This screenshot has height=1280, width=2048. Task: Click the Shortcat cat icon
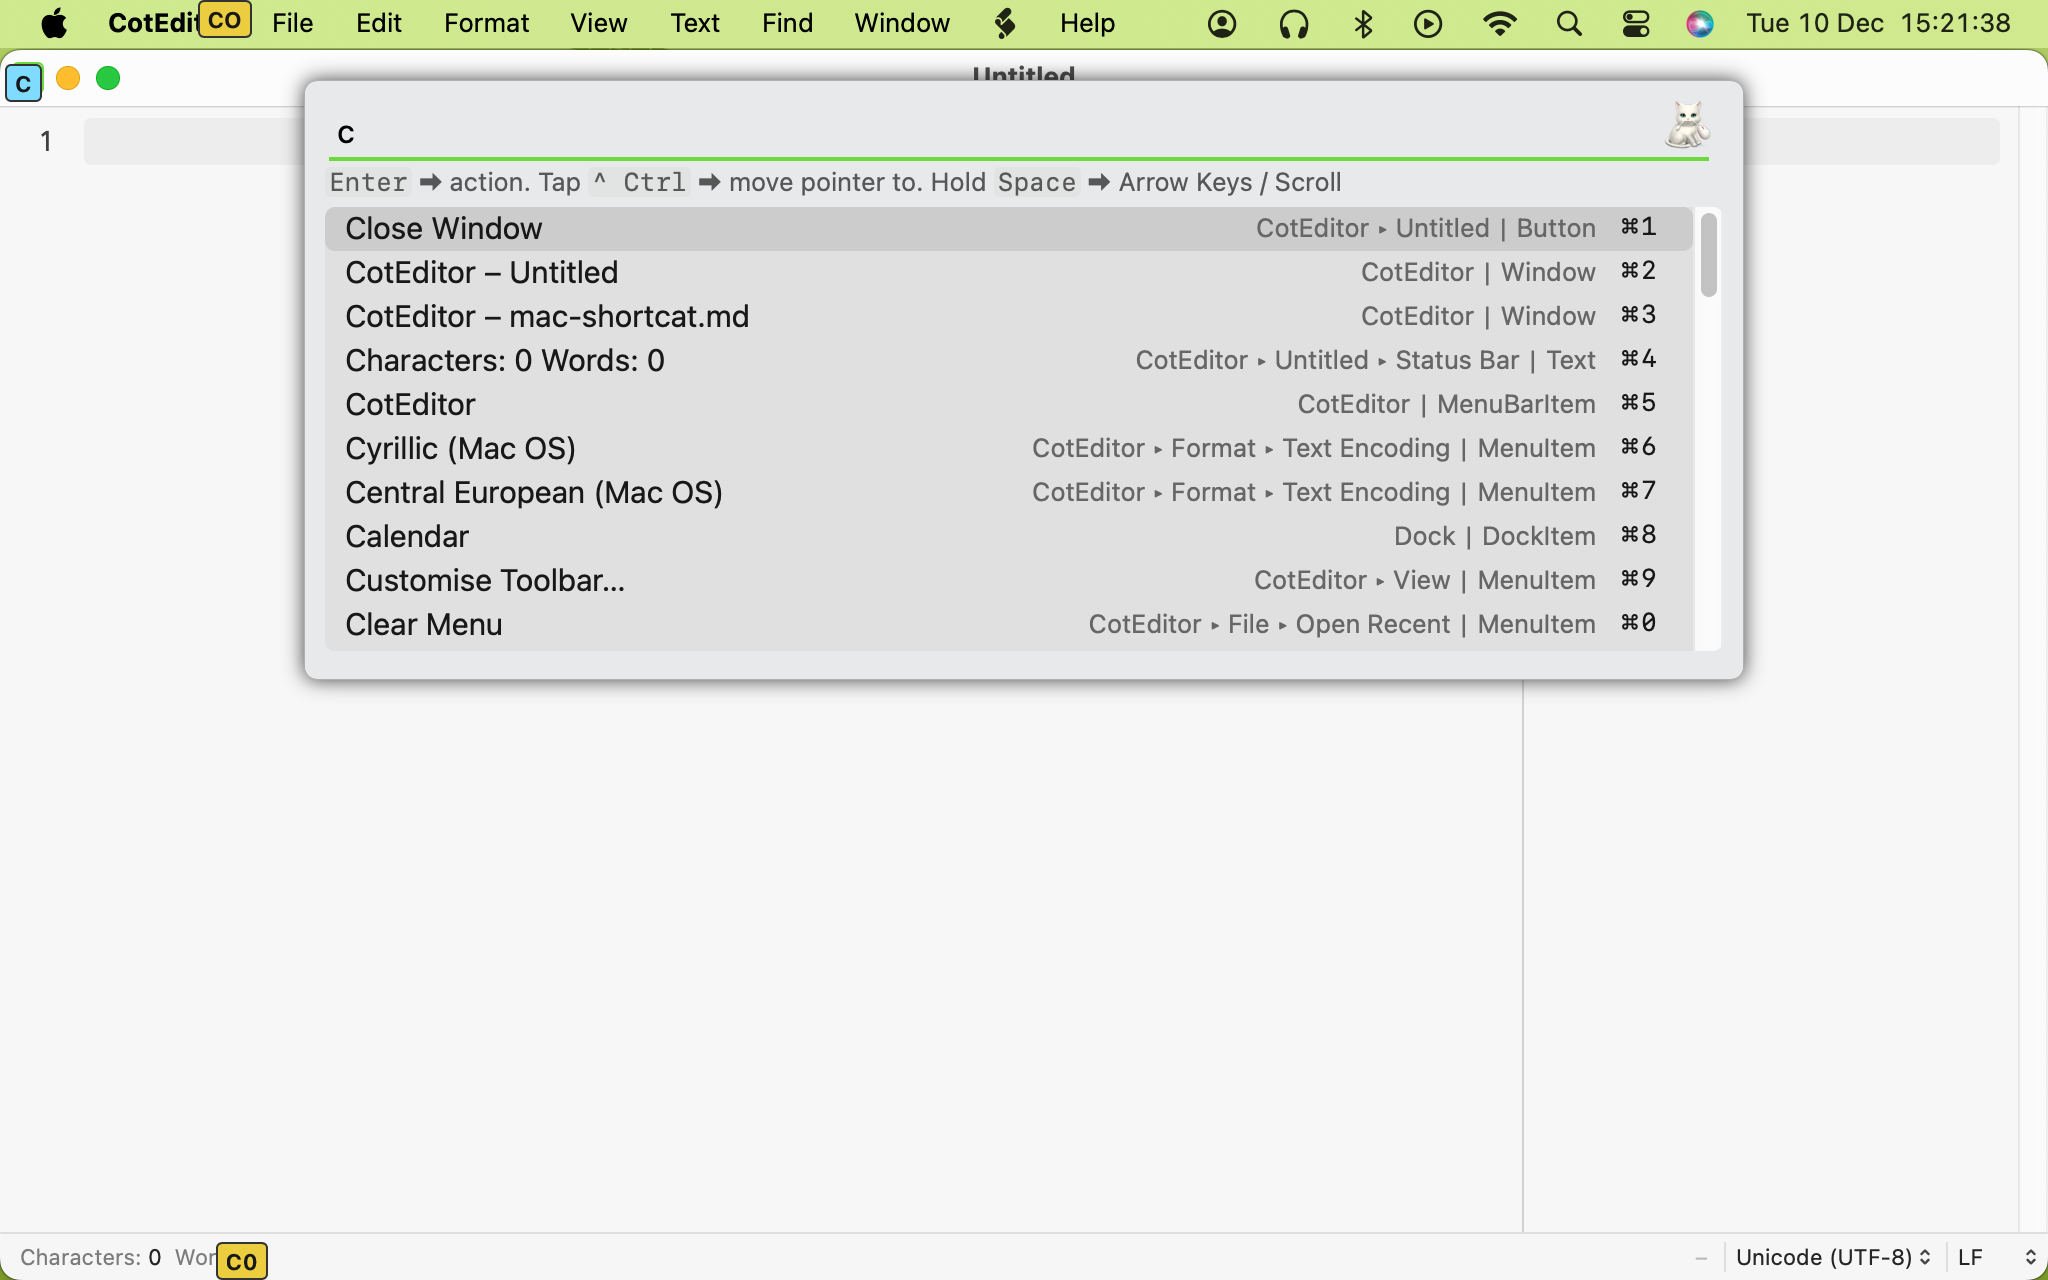pyautogui.click(x=1688, y=125)
